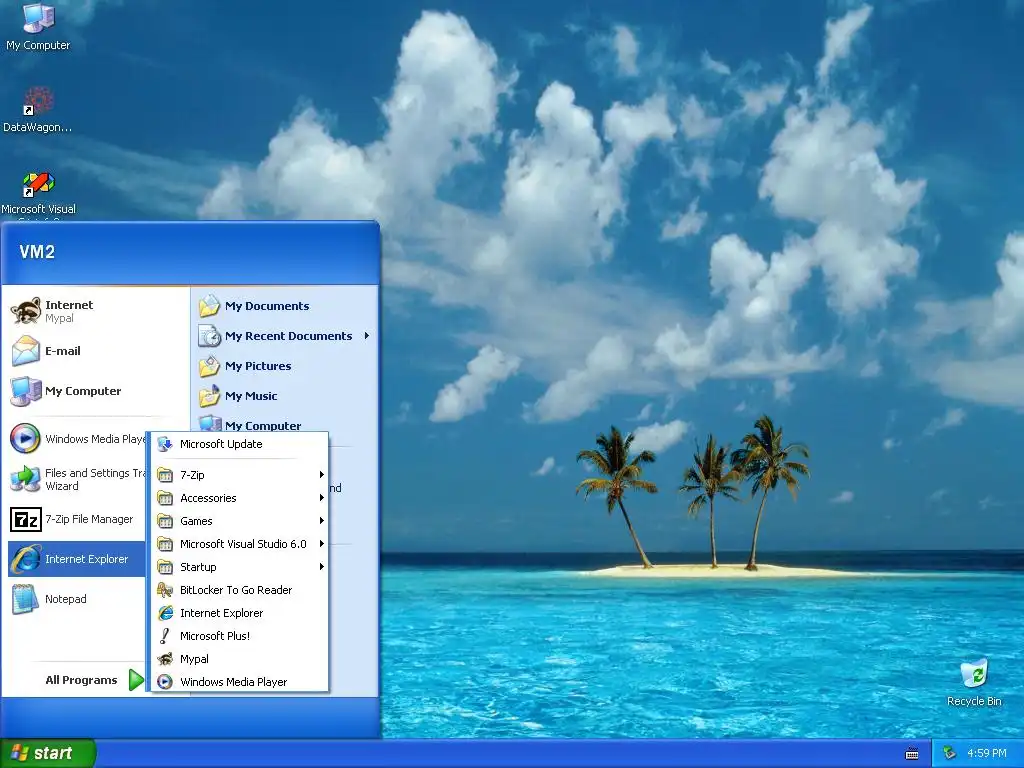Click the My Documents label

point(266,306)
